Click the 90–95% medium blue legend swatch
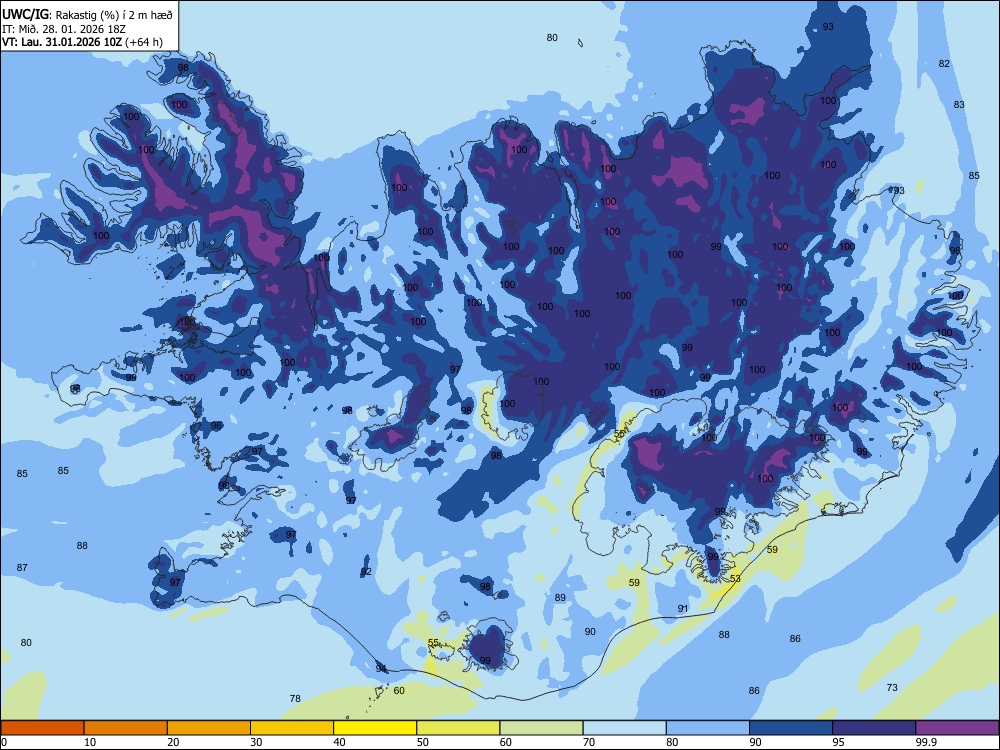This screenshot has width=1000, height=750. [x=791, y=728]
